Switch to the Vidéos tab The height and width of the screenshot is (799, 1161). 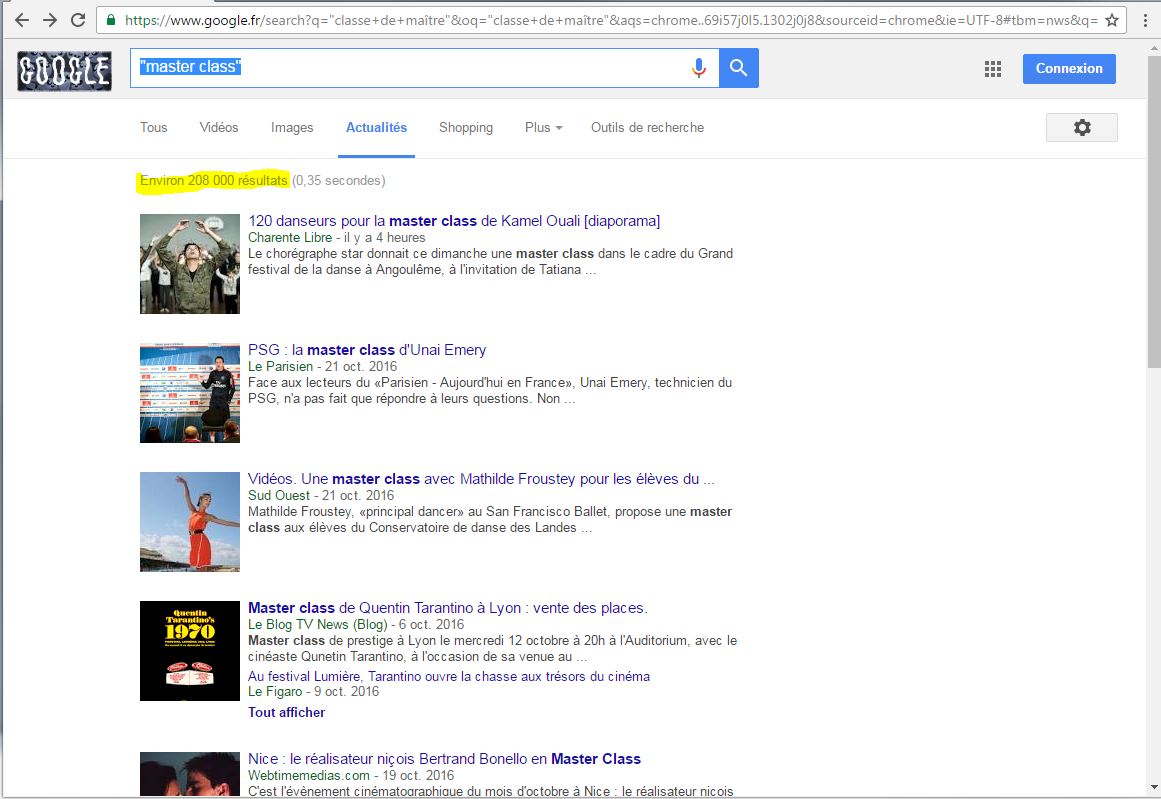(x=219, y=128)
